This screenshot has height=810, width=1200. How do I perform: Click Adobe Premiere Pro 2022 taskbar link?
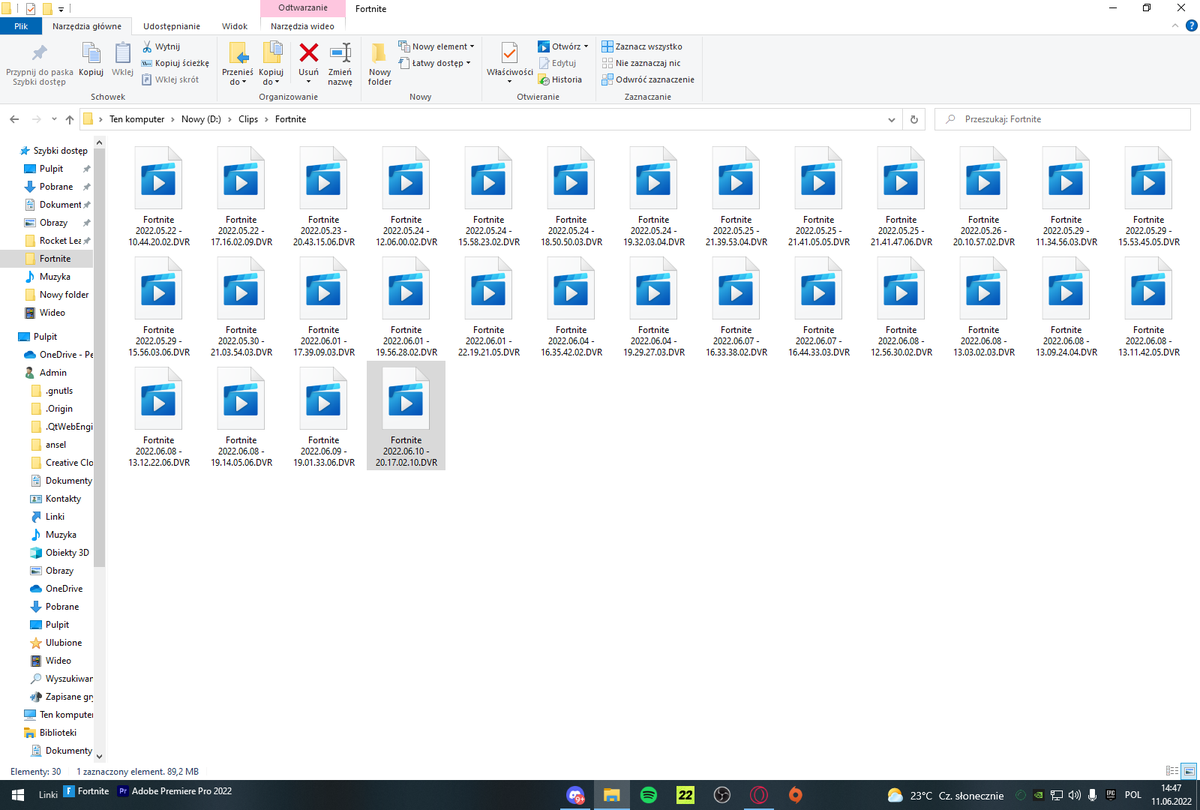click(175, 791)
